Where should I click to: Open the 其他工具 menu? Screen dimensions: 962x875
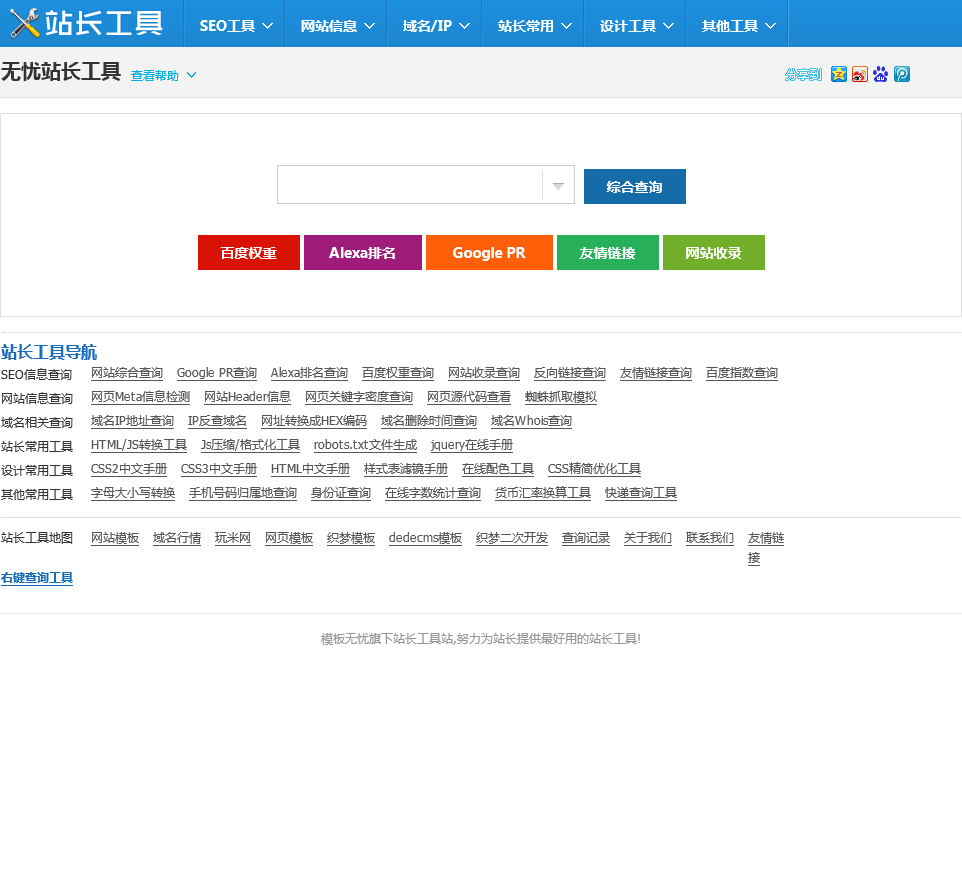point(738,26)
